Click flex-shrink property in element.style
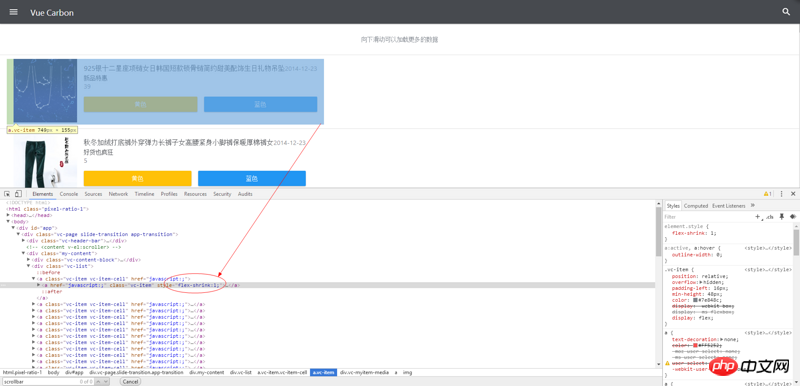This screenshot has width=800, height=386. coord(688,233)
